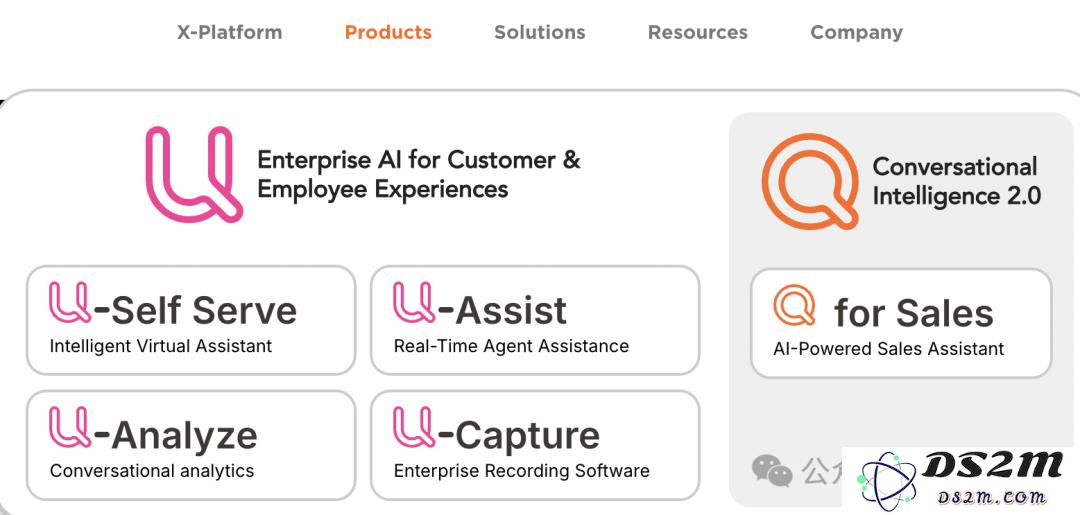Viewport: 1080px width, 515px height.
Task: Open U-Assist Real-Time Agent Assistance card
Action: tap(535, 320)
